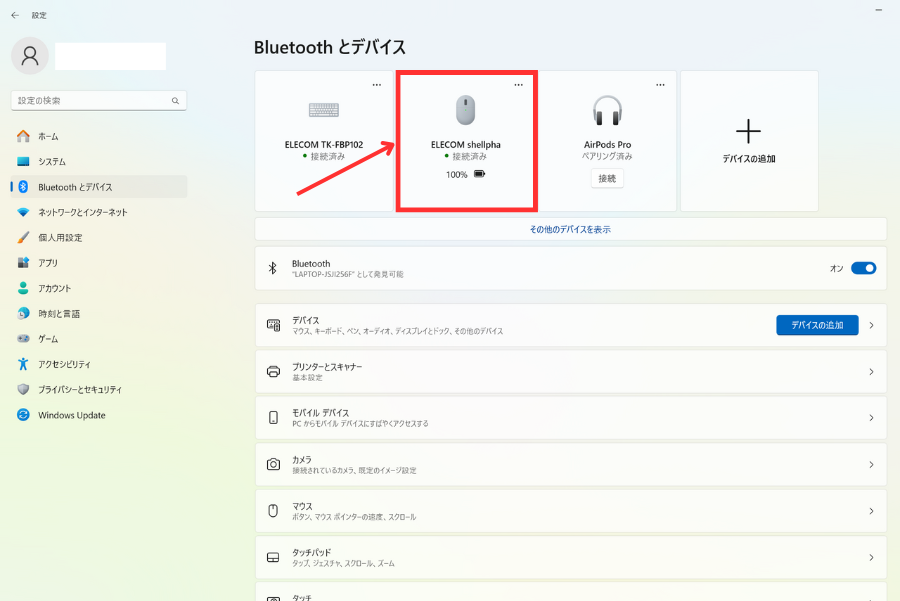Click the Bluetooth icon in sidebar
The image size is (900, 601).
[23, 187]
